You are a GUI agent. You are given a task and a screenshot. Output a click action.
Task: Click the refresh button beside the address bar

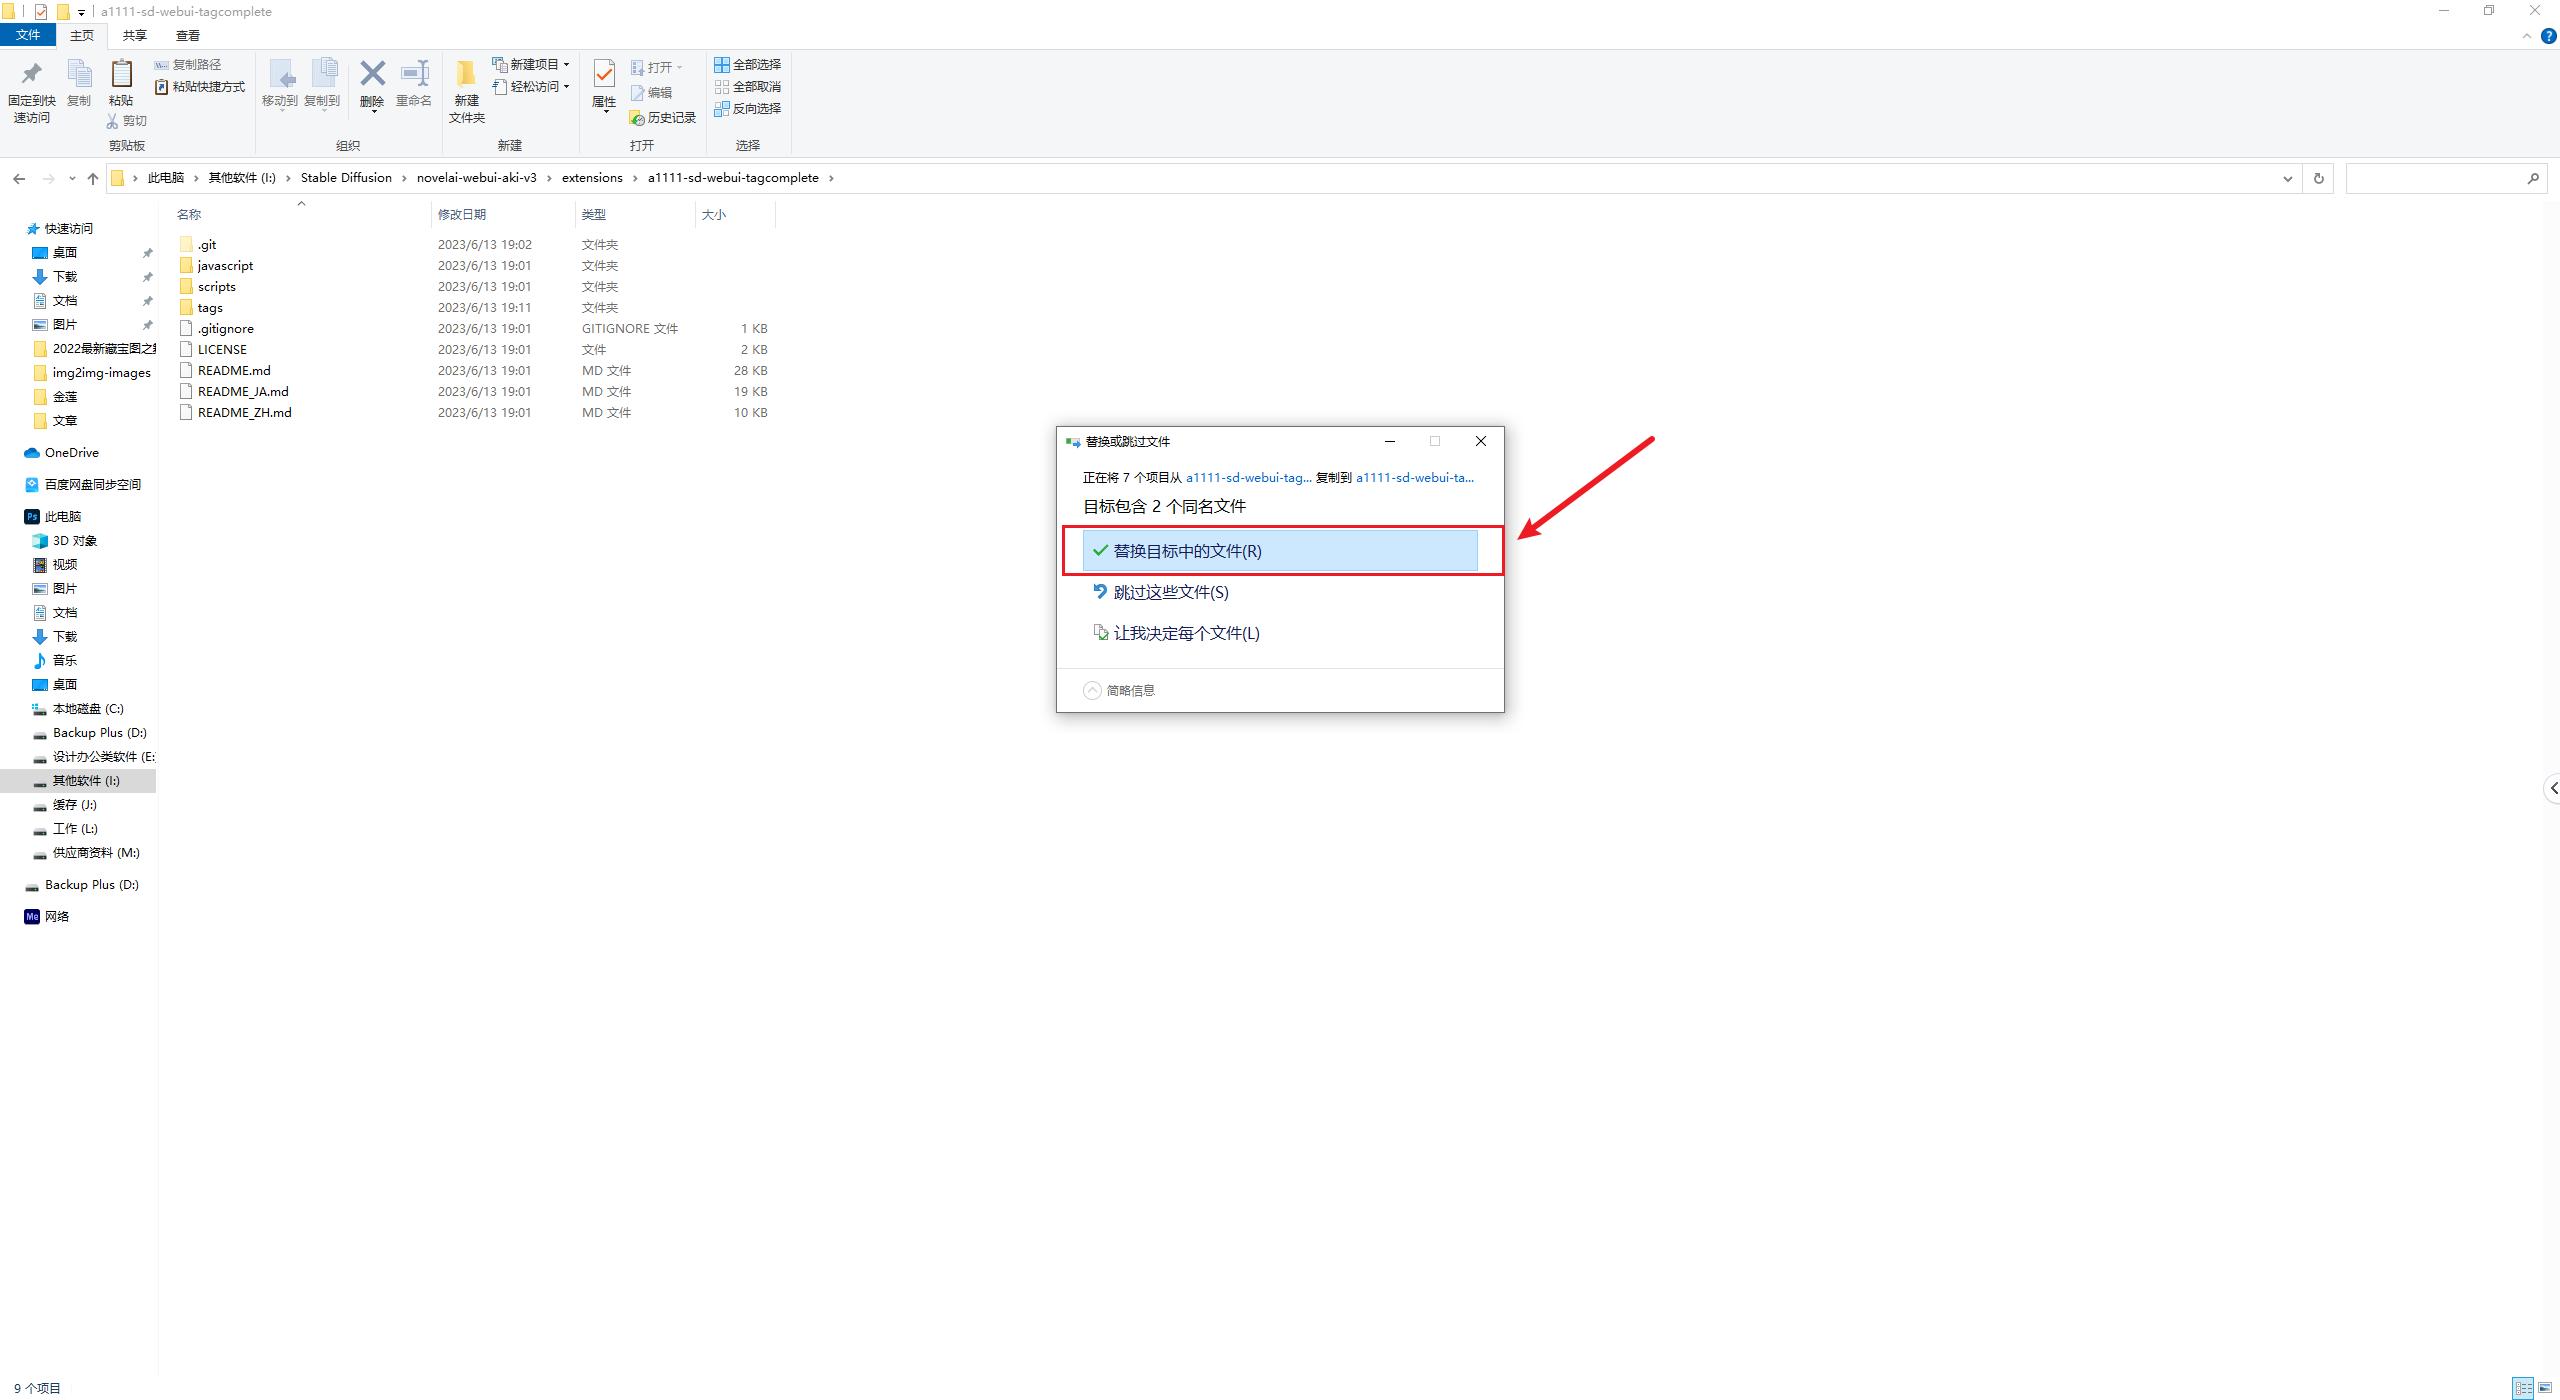[2318, 179]
